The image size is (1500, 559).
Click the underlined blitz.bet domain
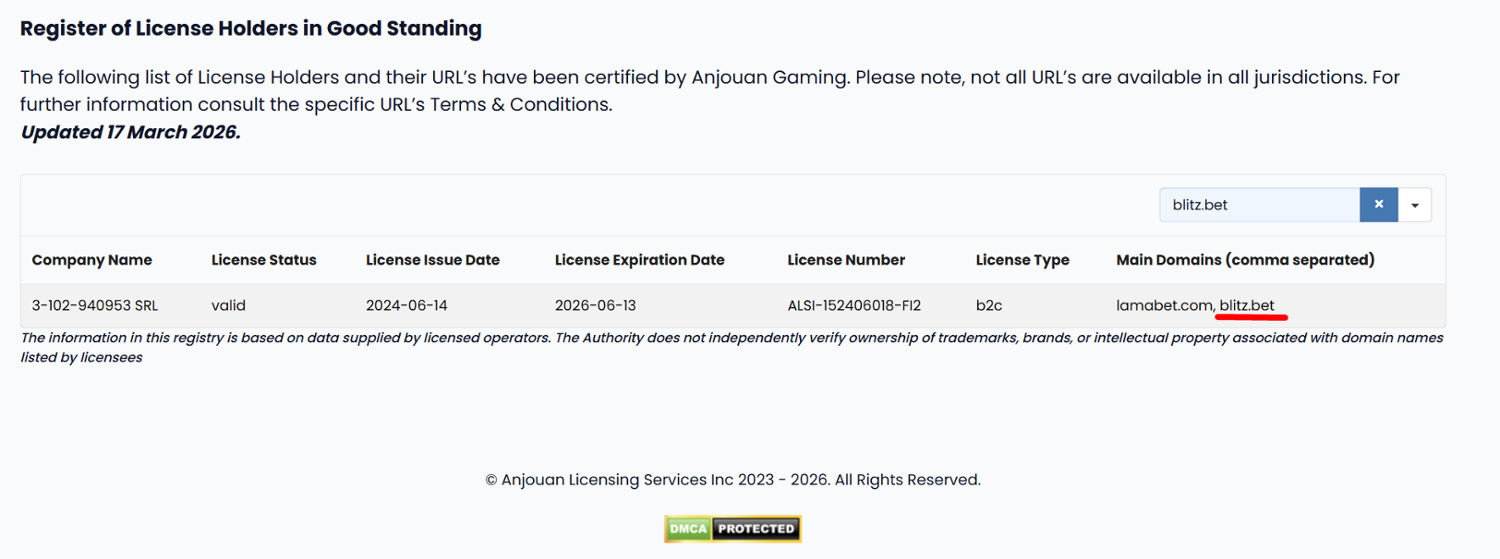coord(1247,306)
